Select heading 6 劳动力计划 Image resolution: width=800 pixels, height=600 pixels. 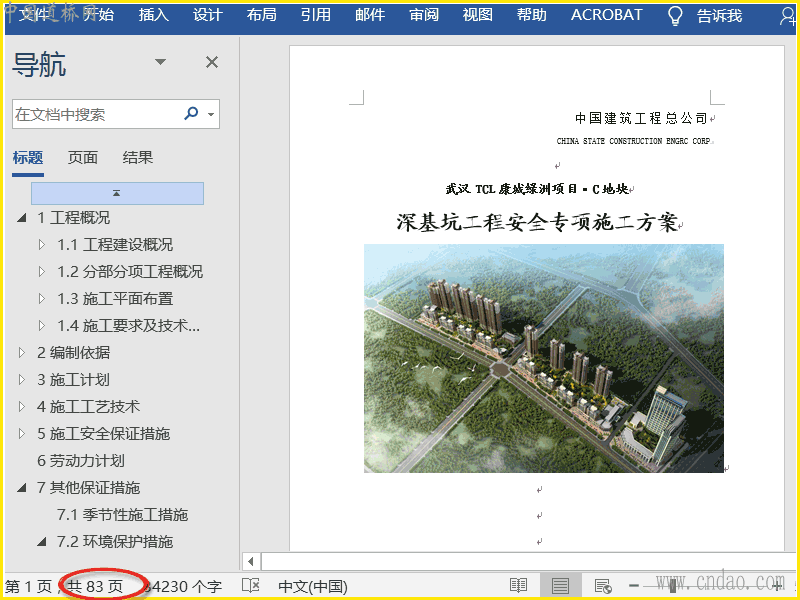click(81, 461)
